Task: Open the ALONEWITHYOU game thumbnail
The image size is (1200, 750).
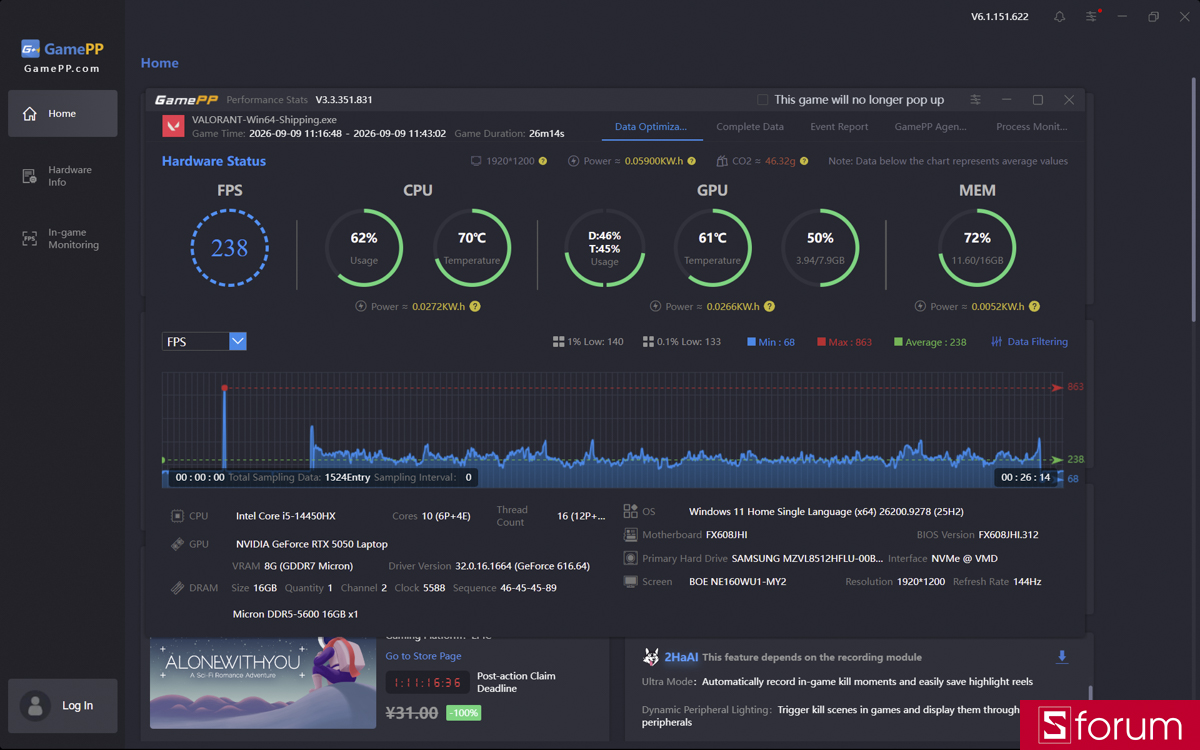Action: 263,682
